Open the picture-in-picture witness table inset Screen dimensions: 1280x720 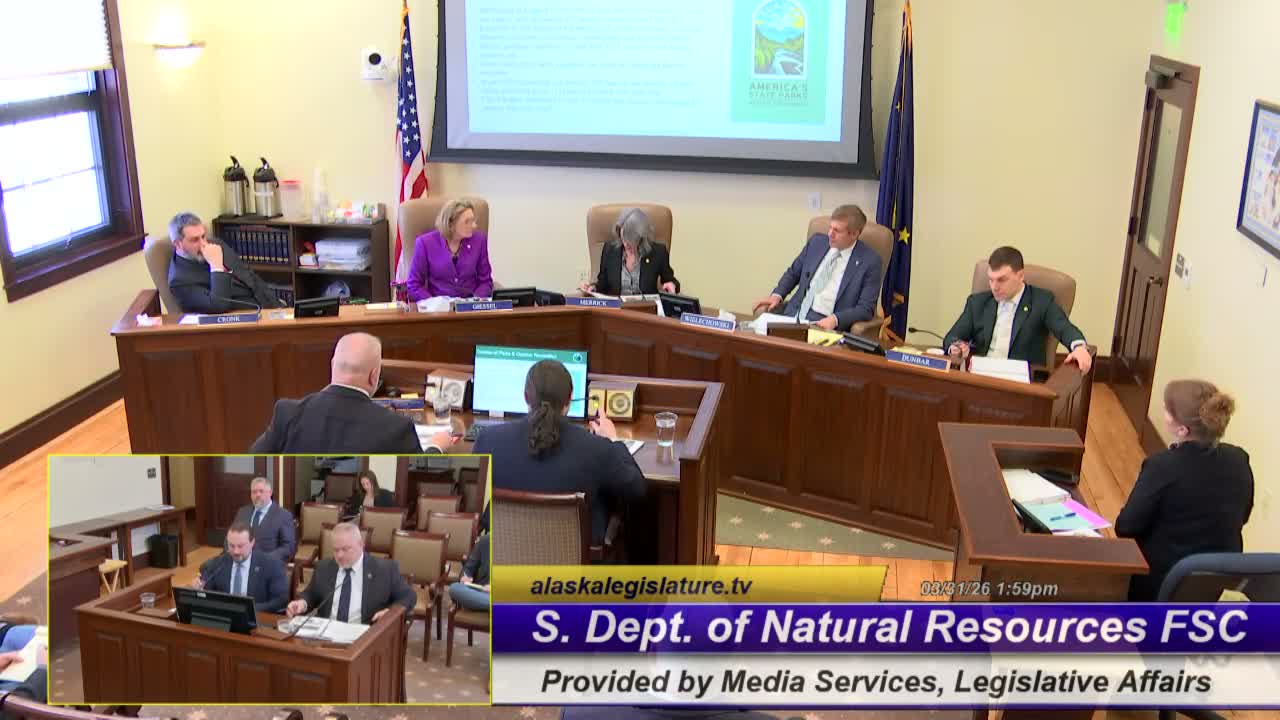coord(269,579)
